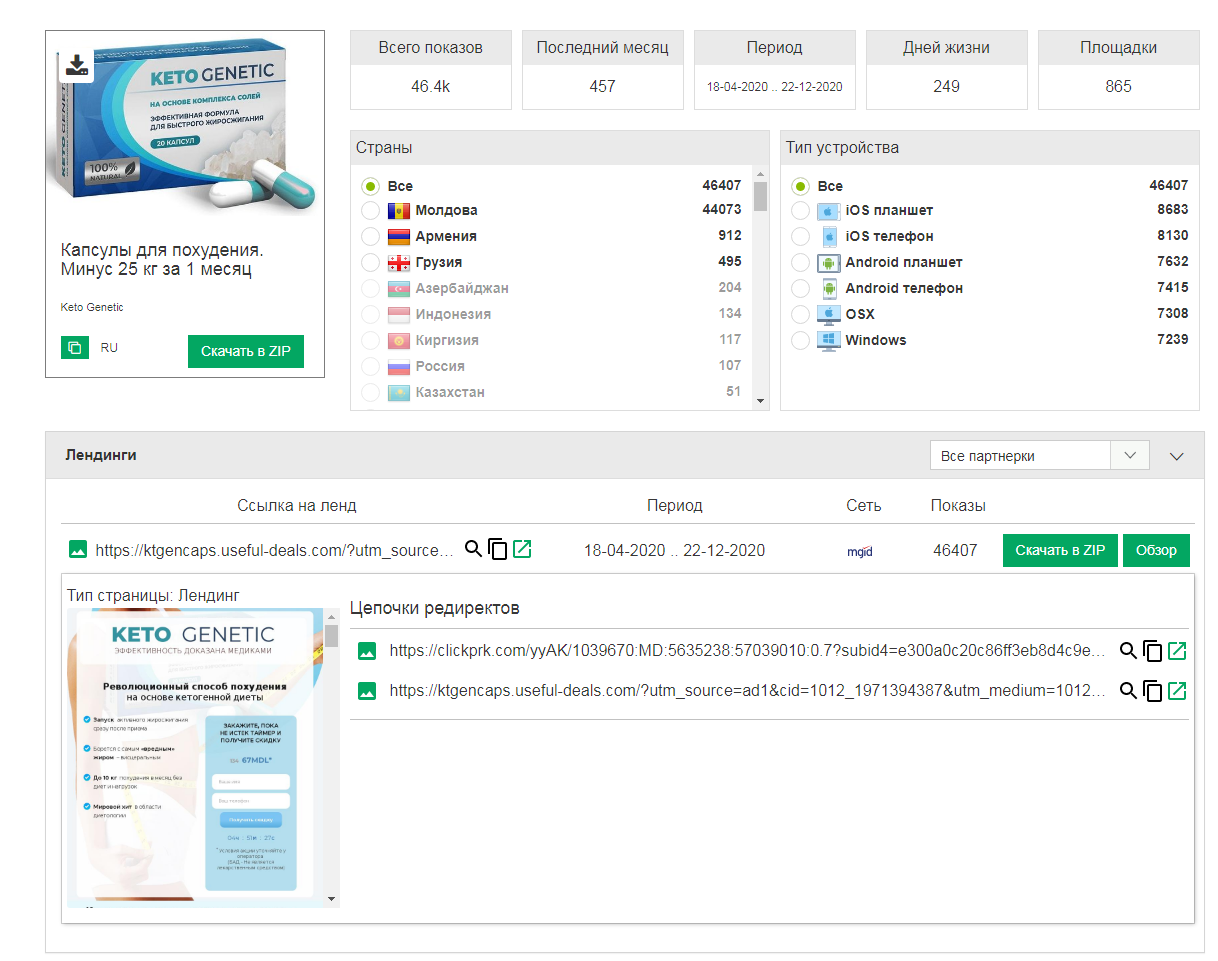Click the Всего показов stat card
Image resolution: width=1218 pixels, height=961 pixels.
click(x=431, y=69)
